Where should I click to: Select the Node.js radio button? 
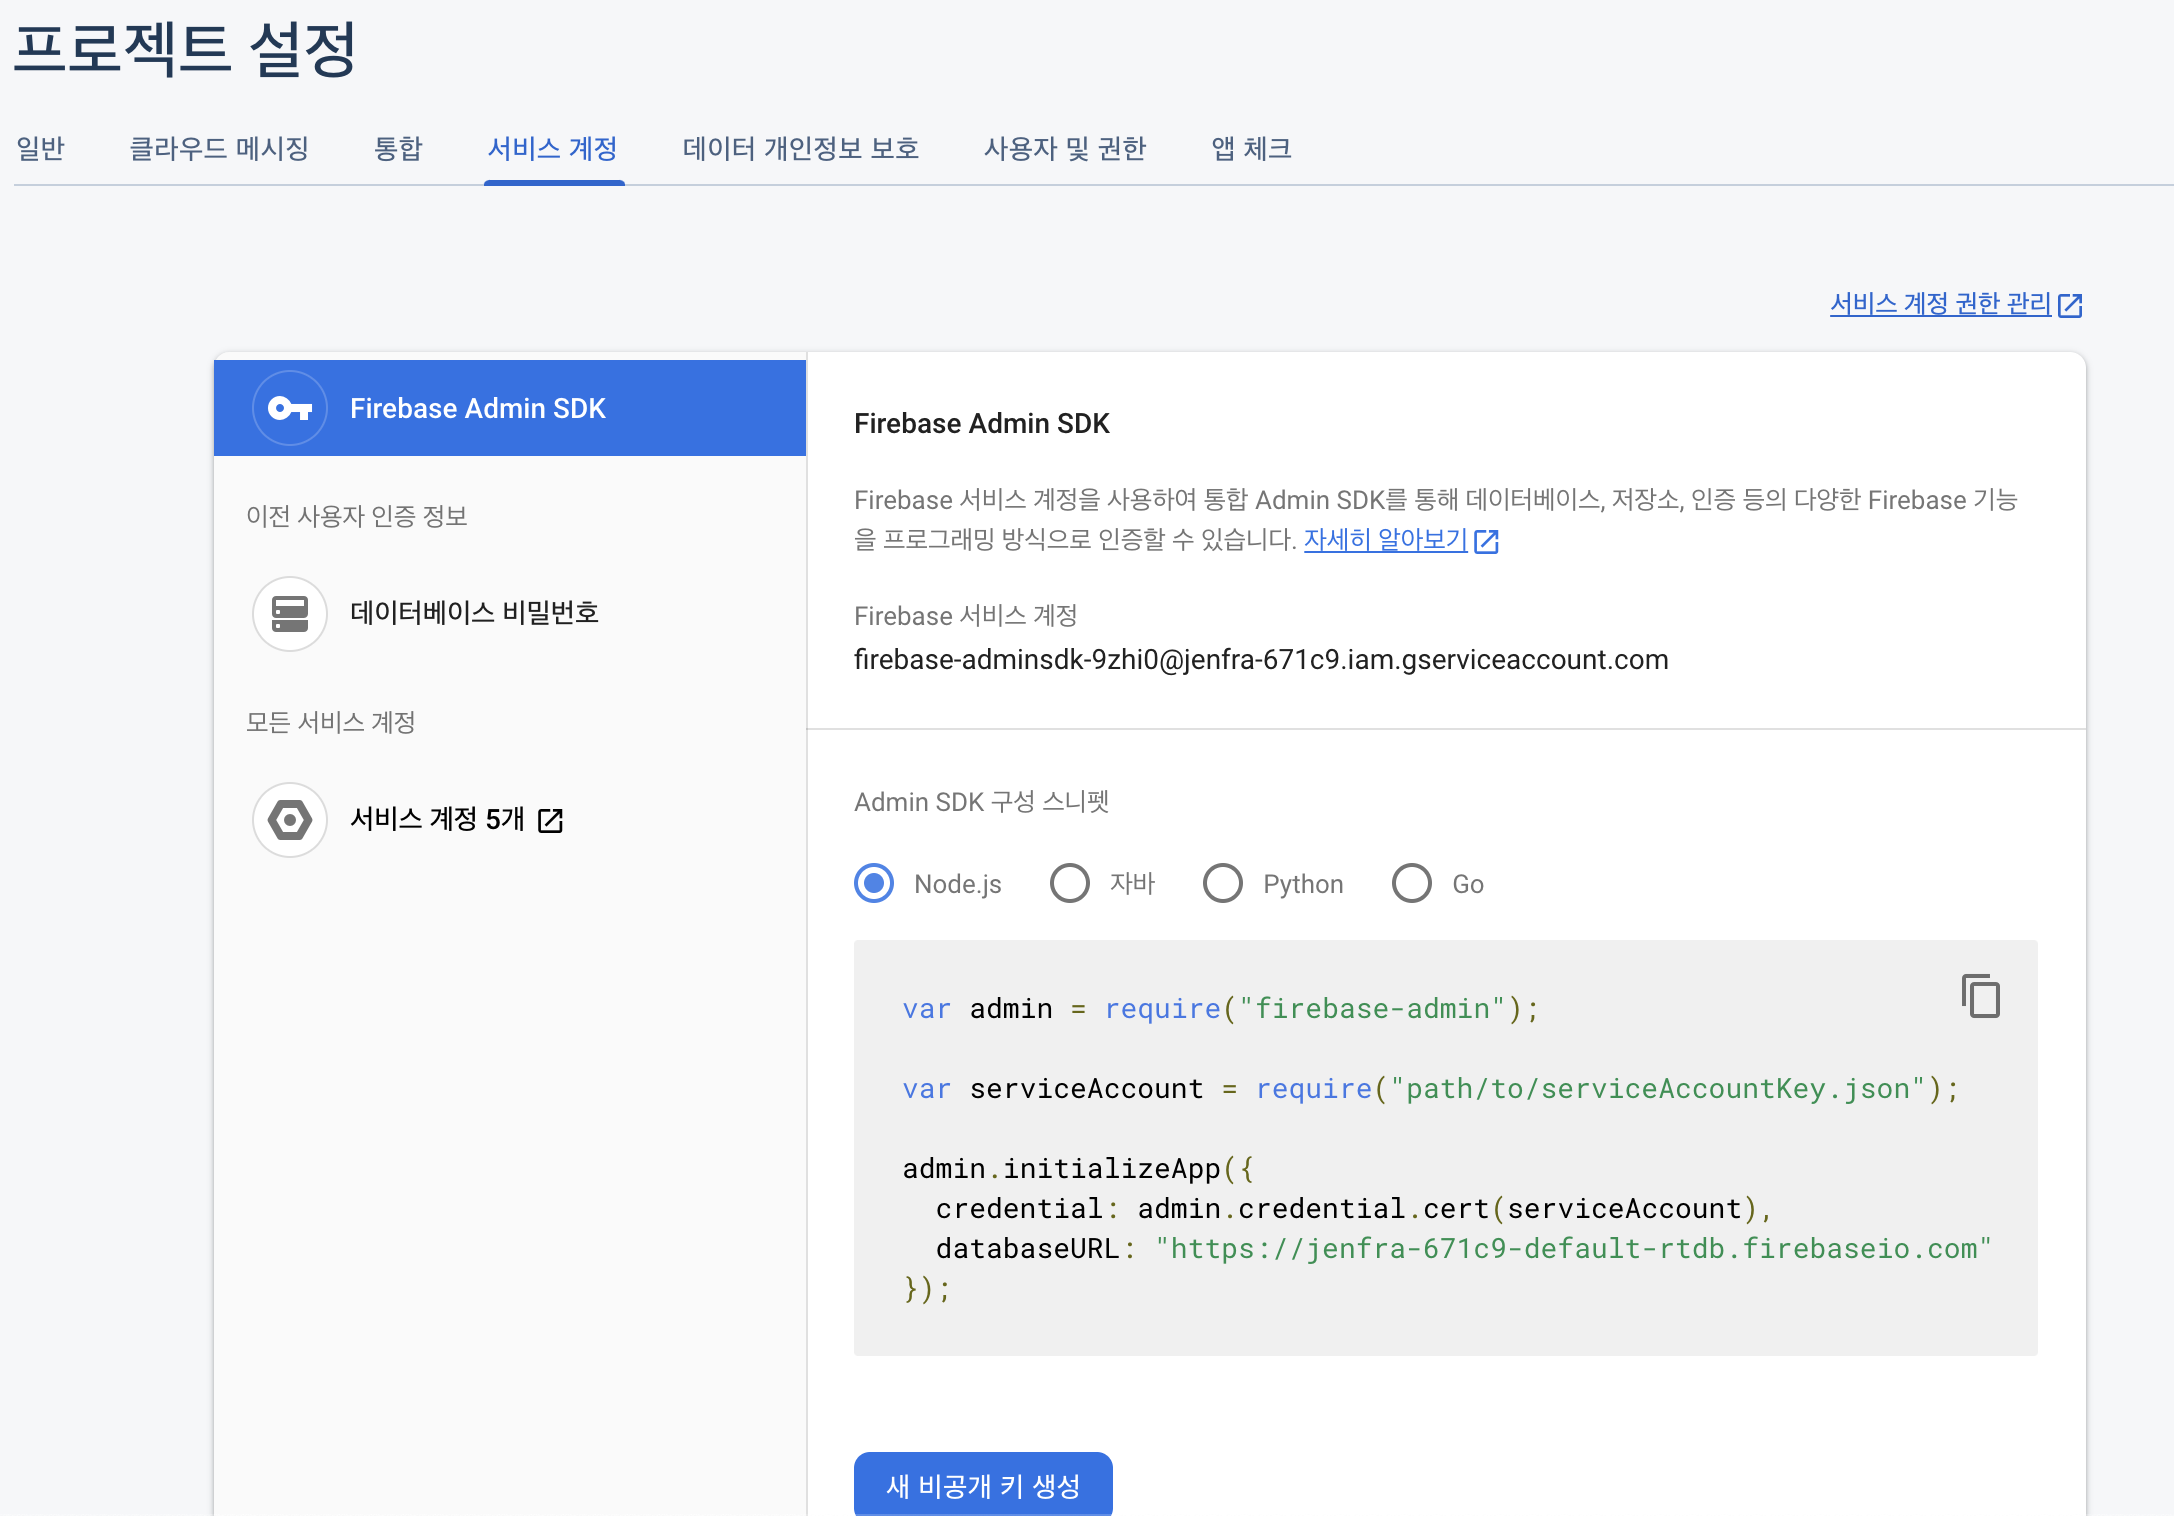(x=874, y=883)
